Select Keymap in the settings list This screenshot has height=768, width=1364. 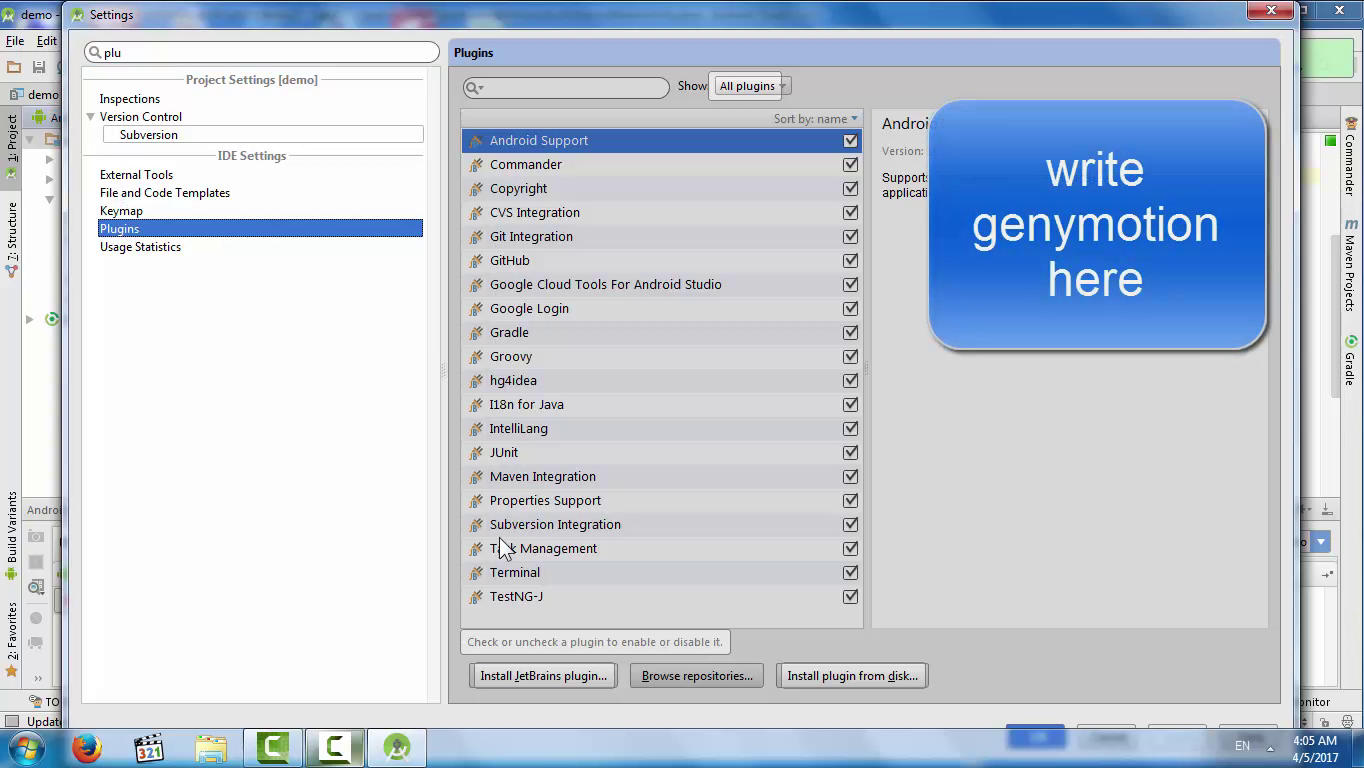(121, 210)
